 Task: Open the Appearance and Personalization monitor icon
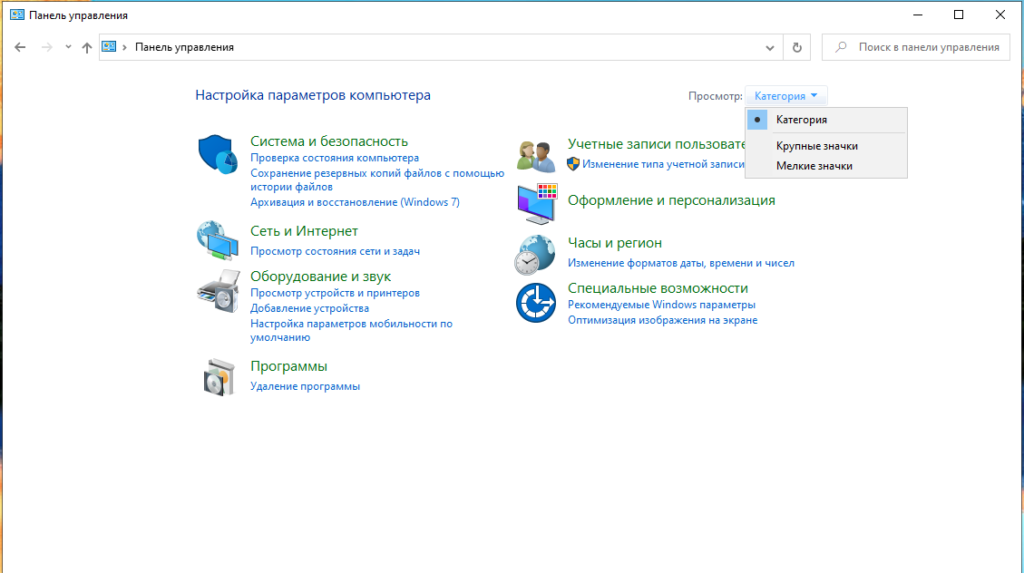pyautogui.click(x=537, y=204)
